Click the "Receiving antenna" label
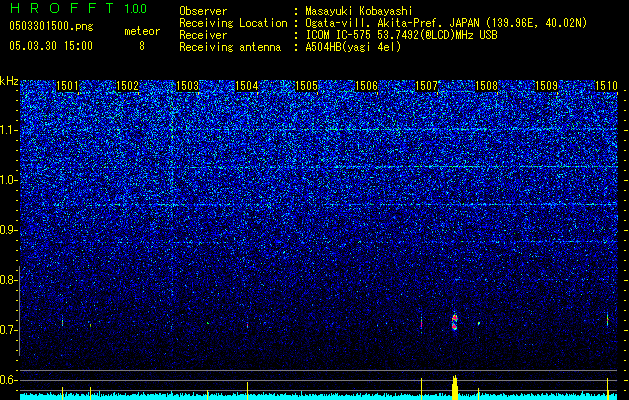The width and height of the screenshot is (629, 400). point(230,47)
